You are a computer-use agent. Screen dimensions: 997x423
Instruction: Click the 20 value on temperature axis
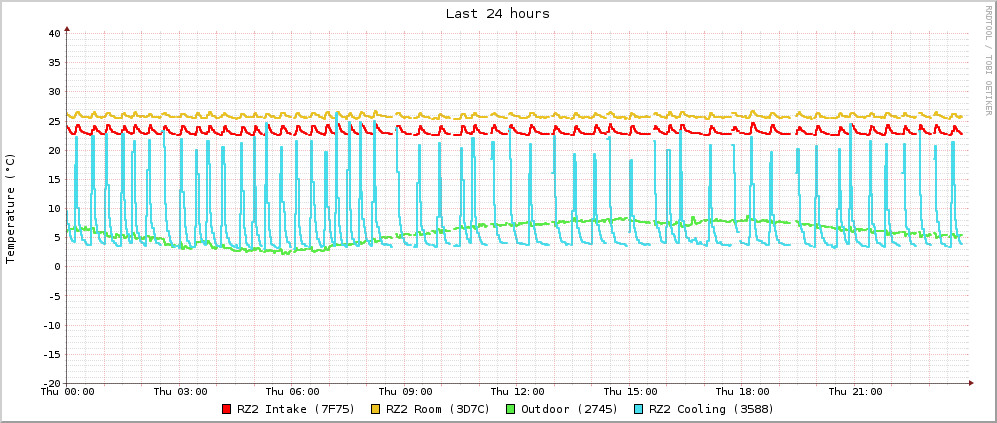pyautogui.click(x=54, y=150)
